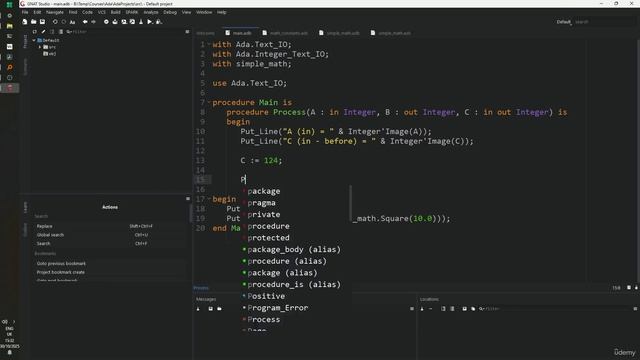Go back to previous location arrow
Image resolution: width=640 pixels, height=360 pixels.
(85, 22)
